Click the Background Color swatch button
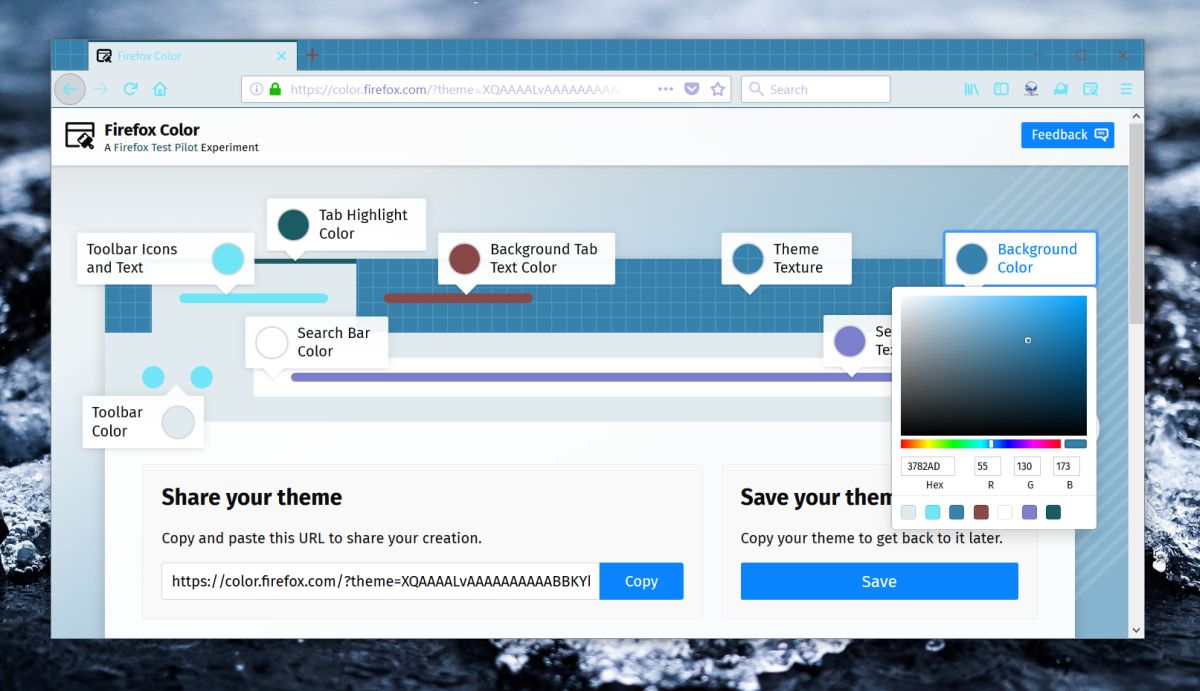 coord(972,259)
